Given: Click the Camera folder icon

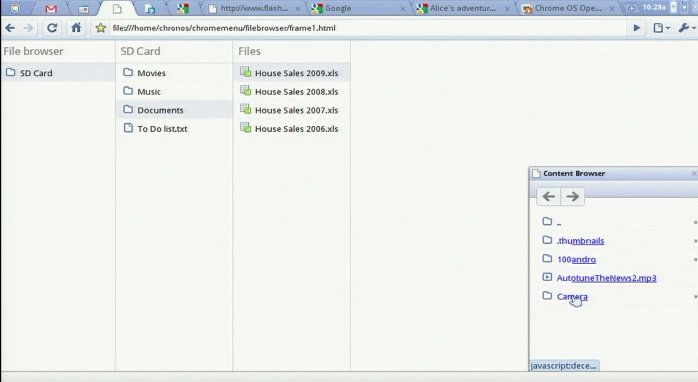Looking at the screenshot, I should tap(547, 296).
